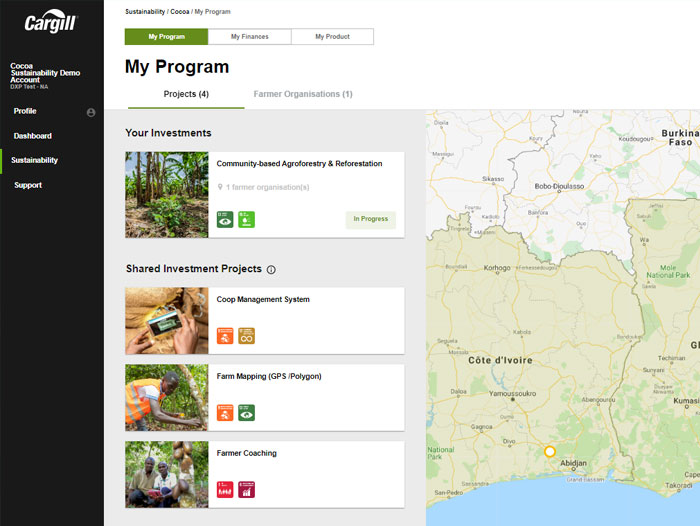Switch to the My Finances tab

click(249, 37)
